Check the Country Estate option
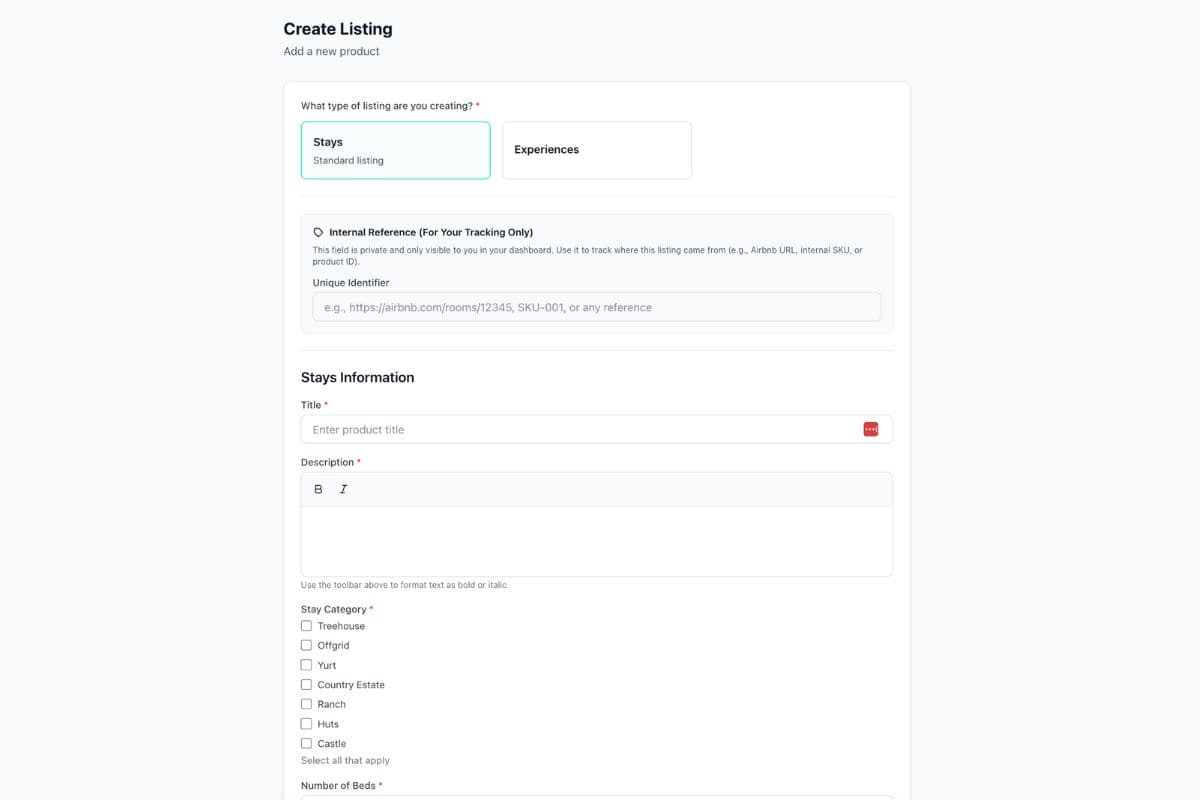Viewport: 1200px width, 800px height. [x=306, y=684]
